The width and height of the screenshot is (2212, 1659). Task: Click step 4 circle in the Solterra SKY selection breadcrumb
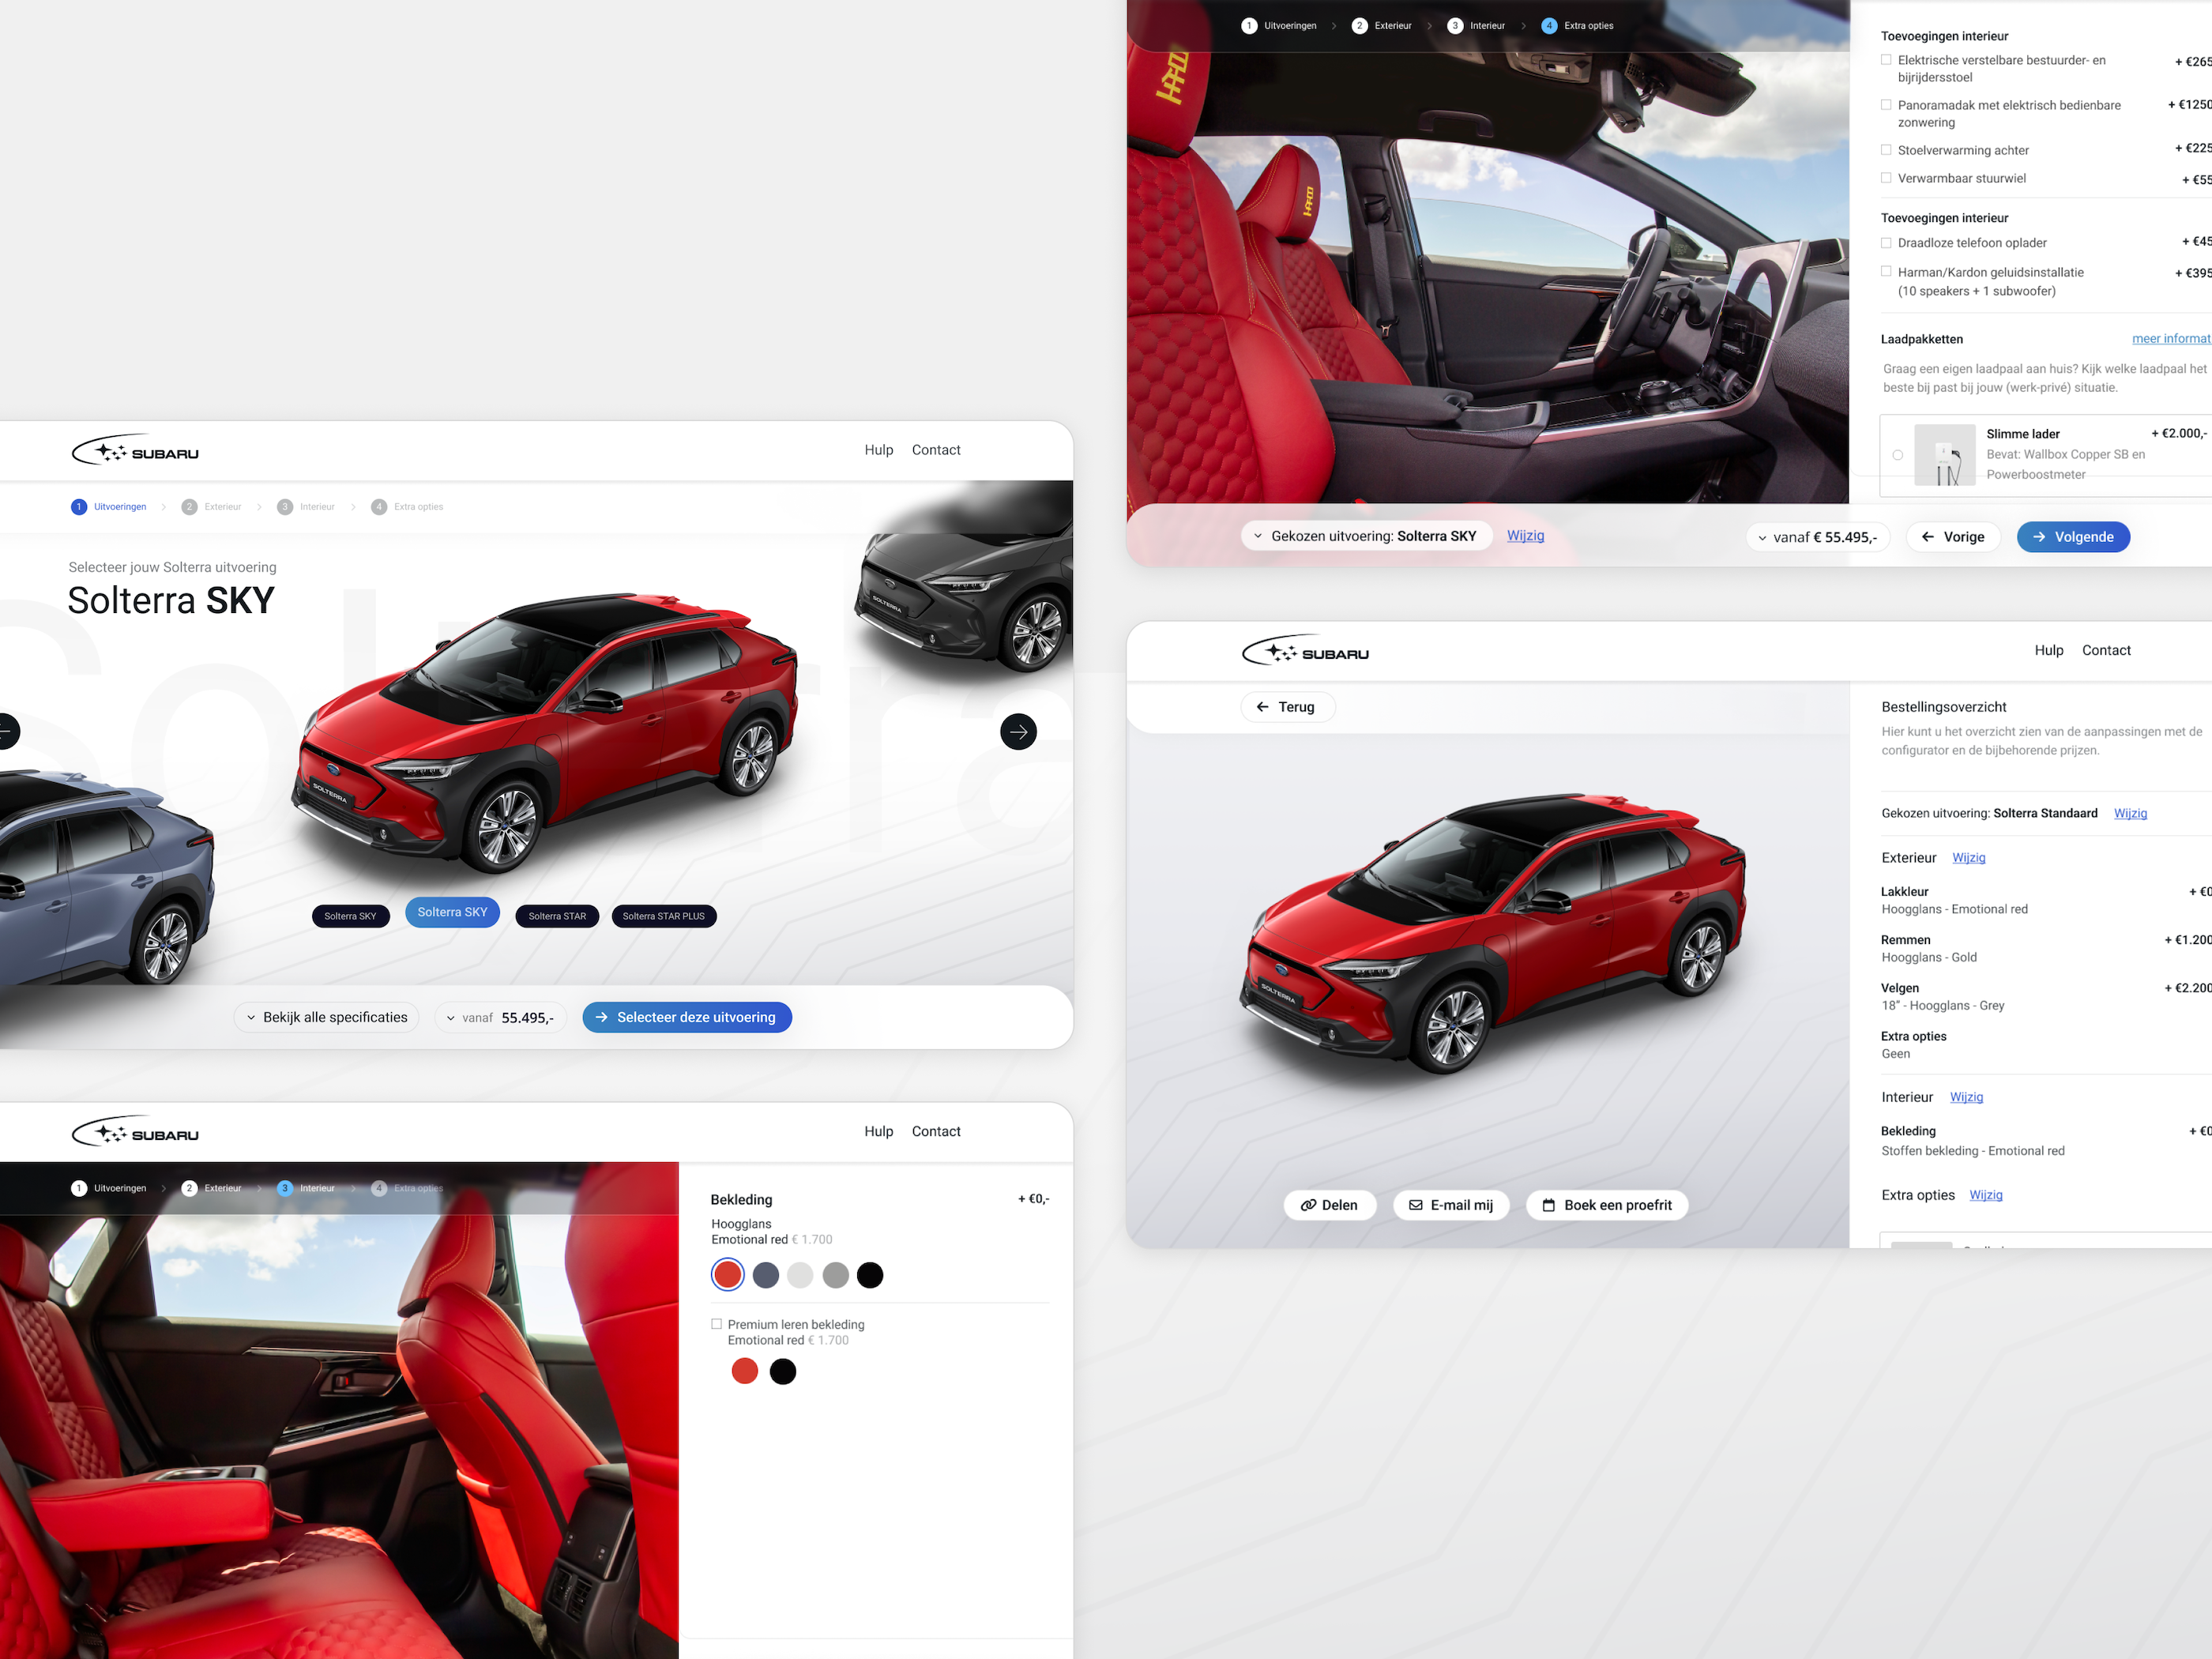pyautogui.click(x=379, y=507)
